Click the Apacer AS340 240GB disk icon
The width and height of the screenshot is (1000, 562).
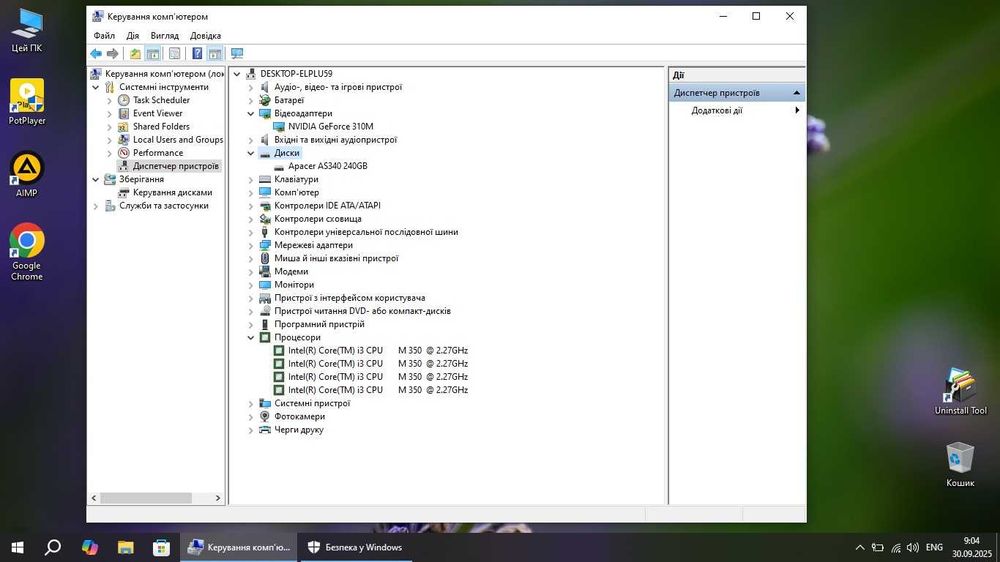(x=279, y=166)
